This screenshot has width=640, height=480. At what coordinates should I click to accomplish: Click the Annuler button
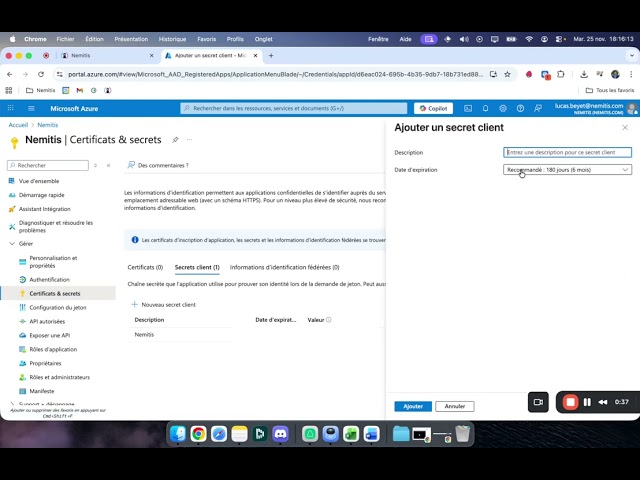(x=455, y=406)
